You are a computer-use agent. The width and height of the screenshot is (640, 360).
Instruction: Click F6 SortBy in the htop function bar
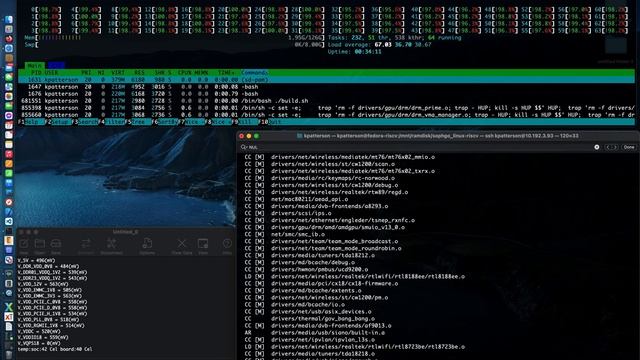click(165, 122)
